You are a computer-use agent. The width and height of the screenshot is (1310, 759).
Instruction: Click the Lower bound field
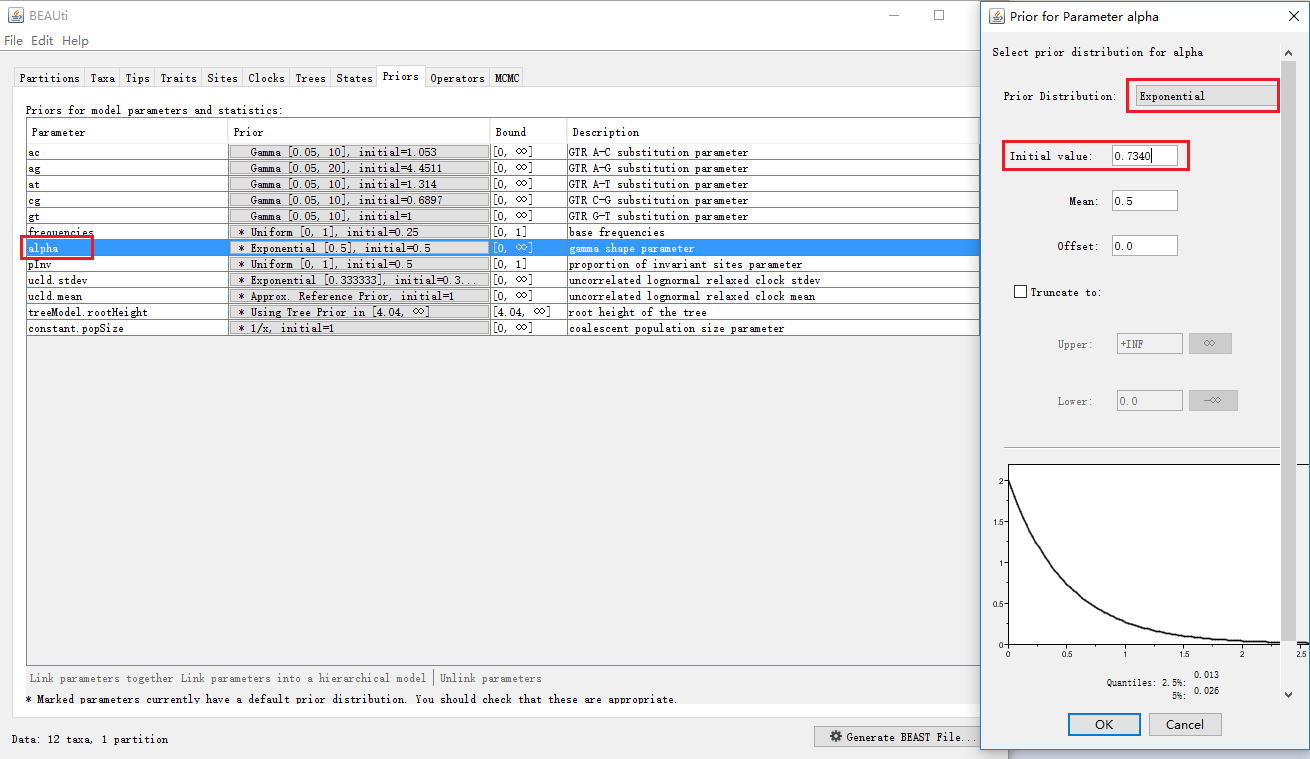1149,401
